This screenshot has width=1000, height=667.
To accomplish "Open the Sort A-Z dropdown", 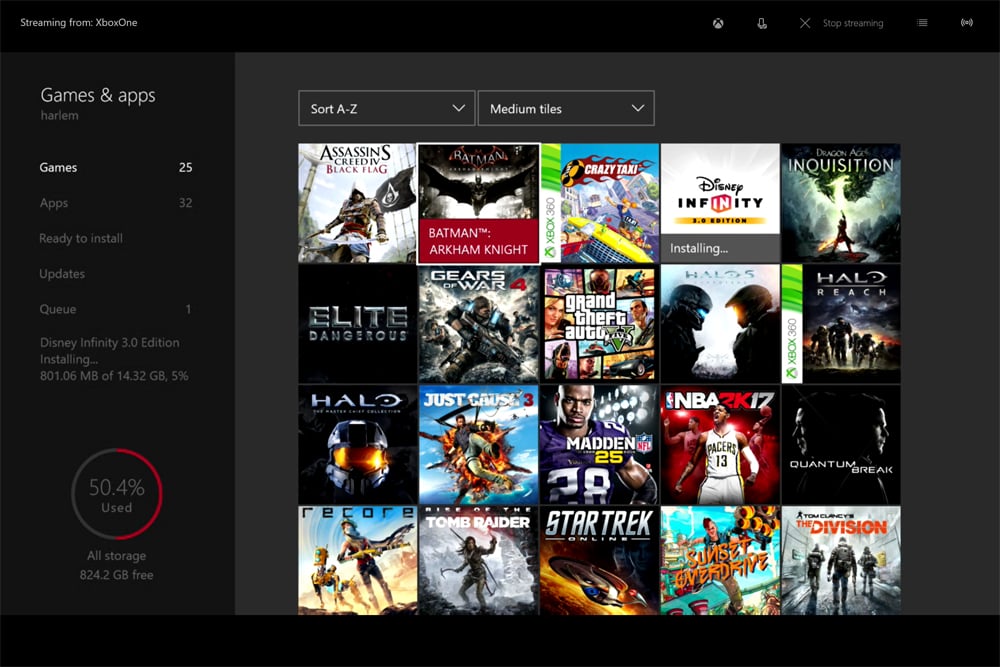I will click(386, 108).
